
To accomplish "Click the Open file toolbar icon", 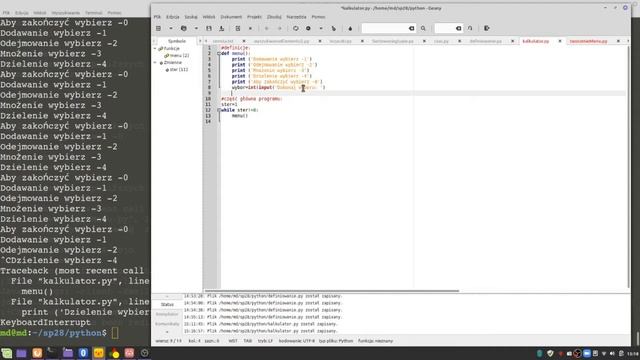I will tap(184, 29).
